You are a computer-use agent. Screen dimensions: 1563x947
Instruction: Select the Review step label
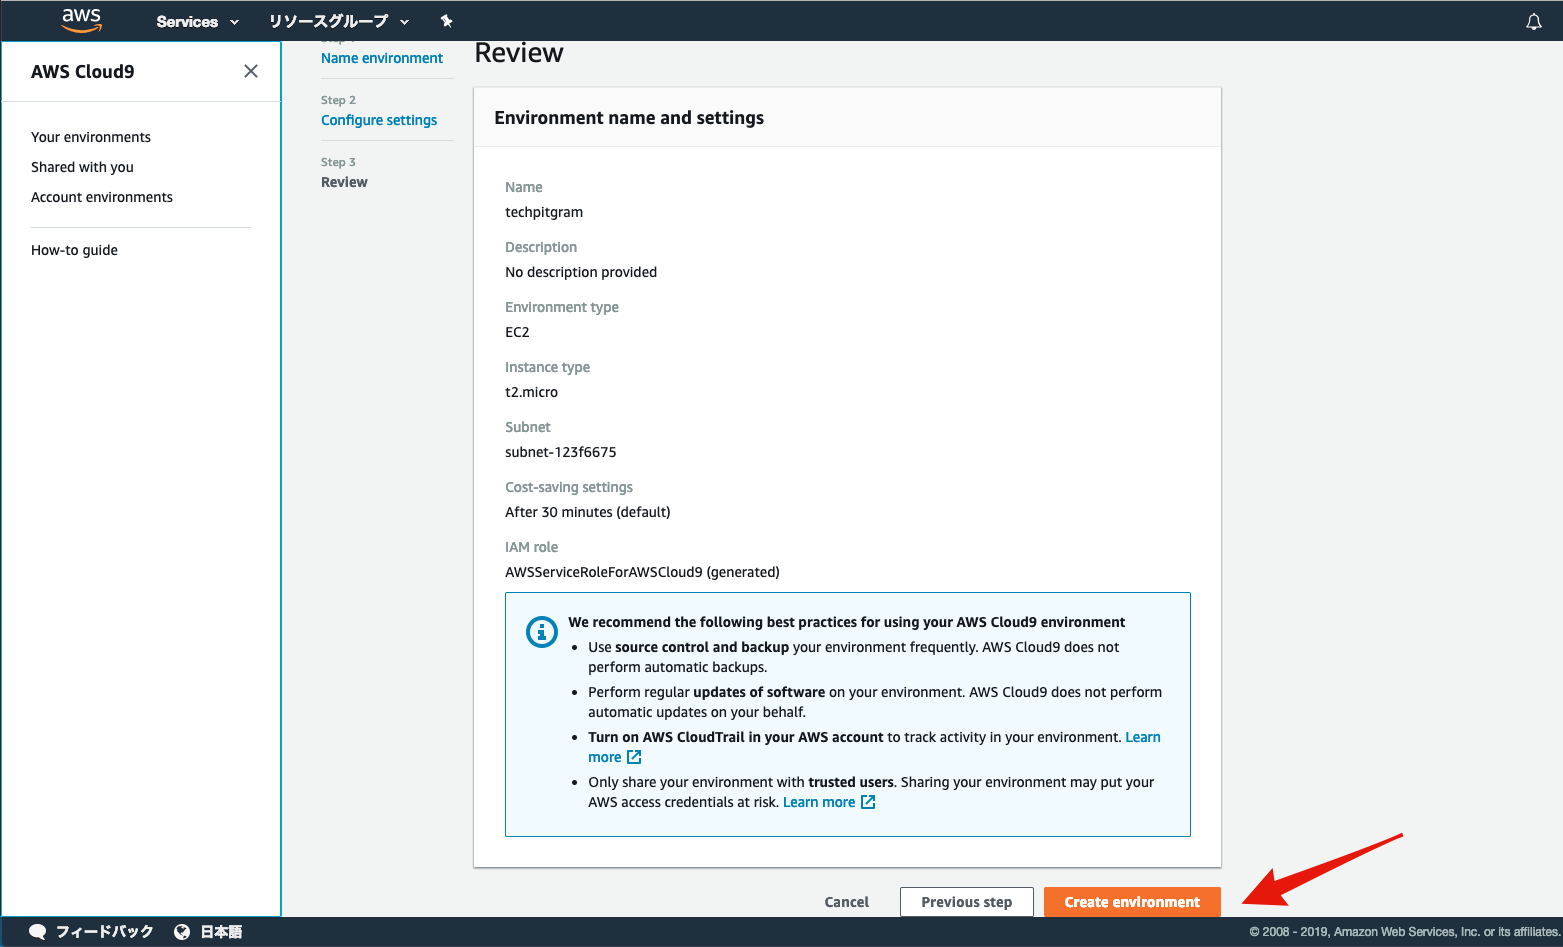click(344, 182)
